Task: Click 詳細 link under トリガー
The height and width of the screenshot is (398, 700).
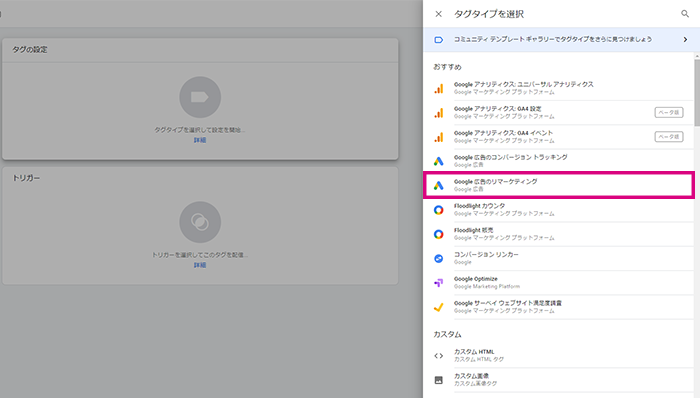Action: [200, 265]
